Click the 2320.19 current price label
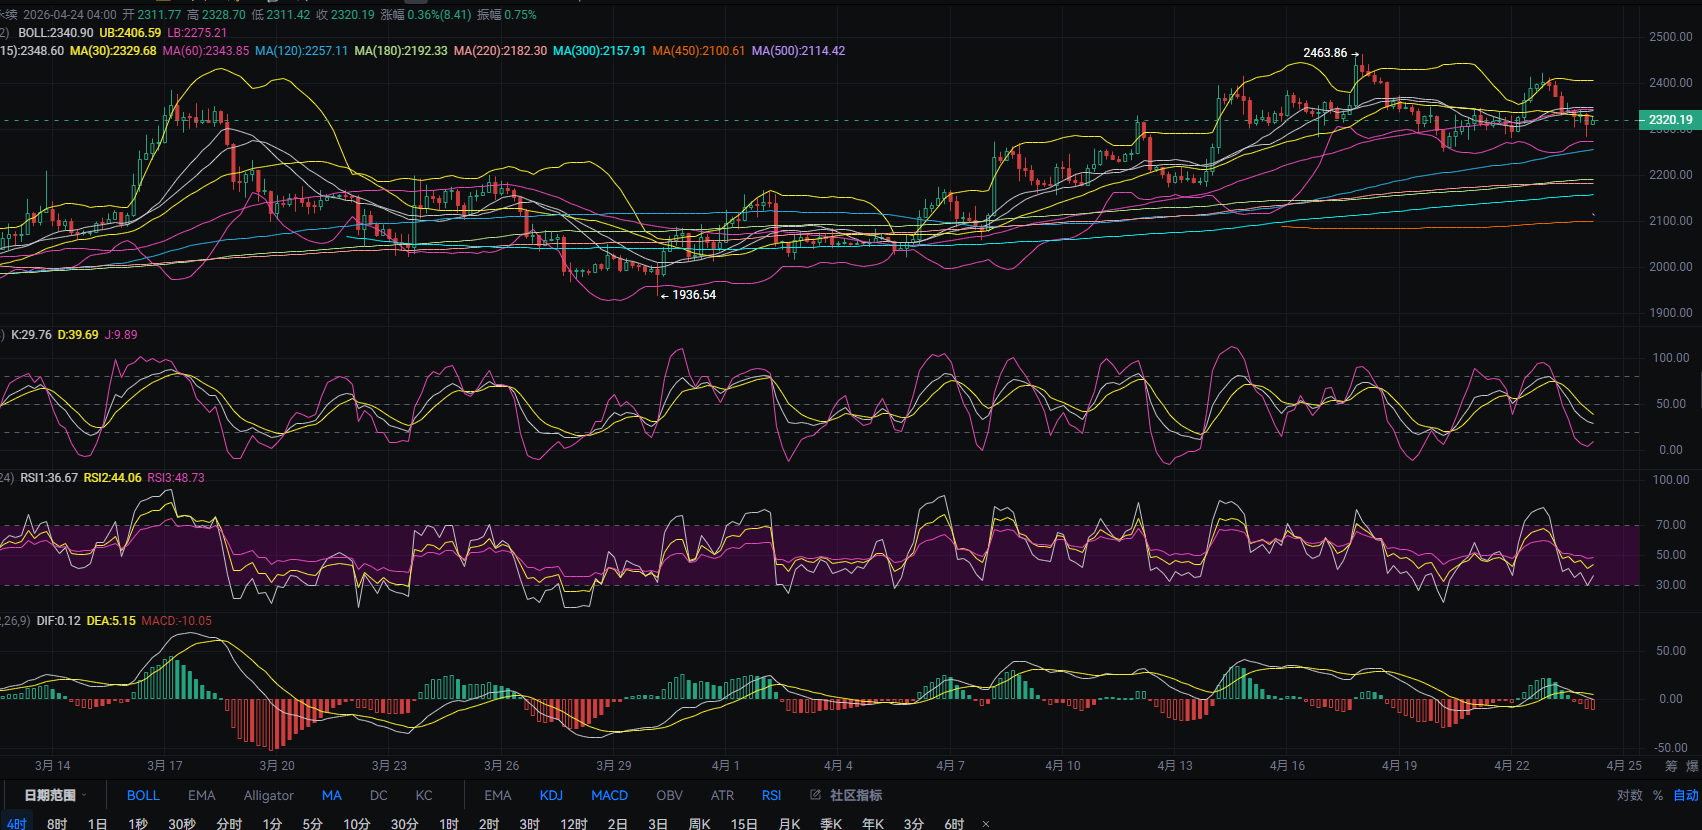Screen dimensions: 1702x830 click(1670, 120)
